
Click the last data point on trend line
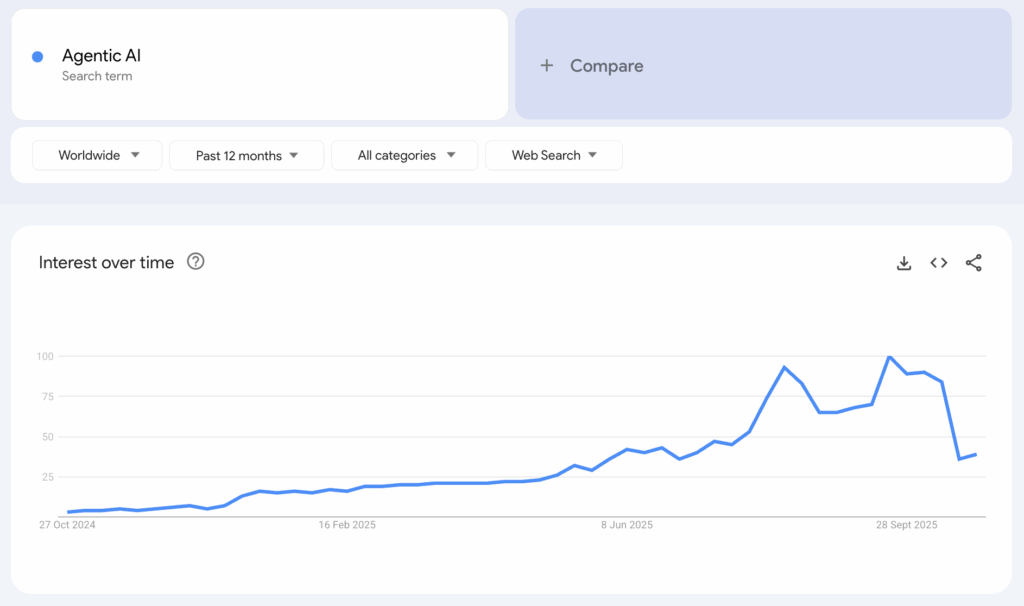976,454
